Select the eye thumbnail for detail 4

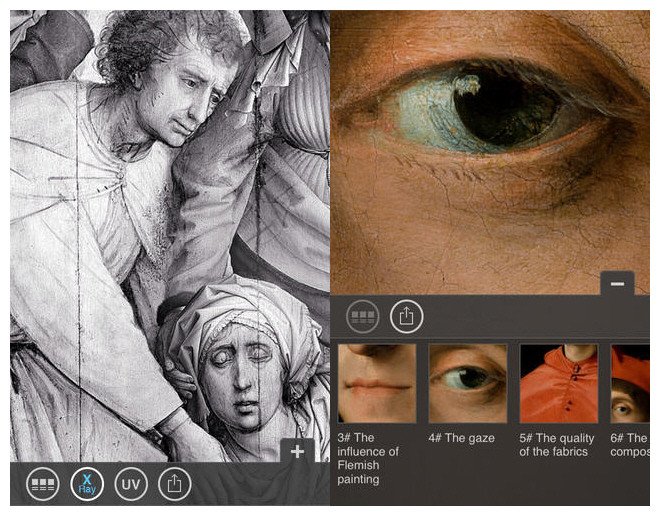click(x=467, y=383)
